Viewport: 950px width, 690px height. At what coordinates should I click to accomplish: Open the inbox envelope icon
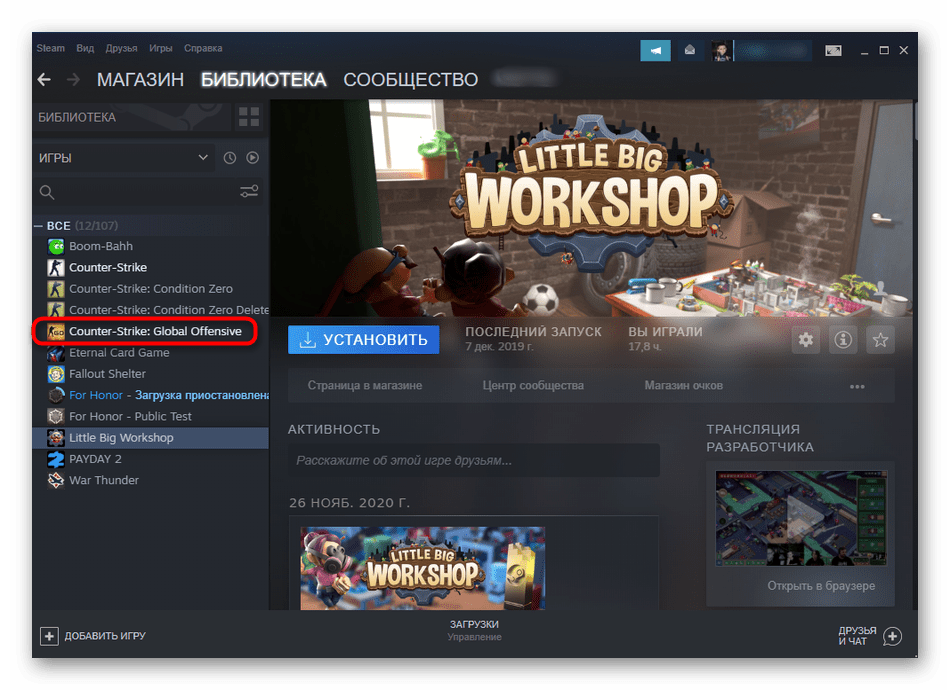tap(690, 50)
